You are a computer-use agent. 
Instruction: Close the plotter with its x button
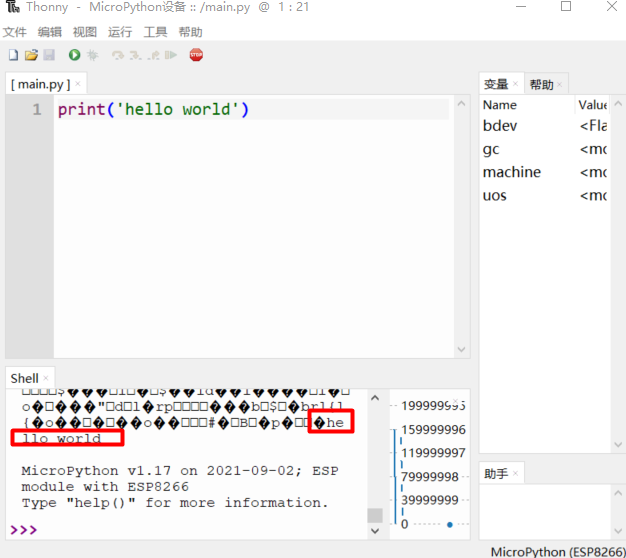(x=455, y=400)
